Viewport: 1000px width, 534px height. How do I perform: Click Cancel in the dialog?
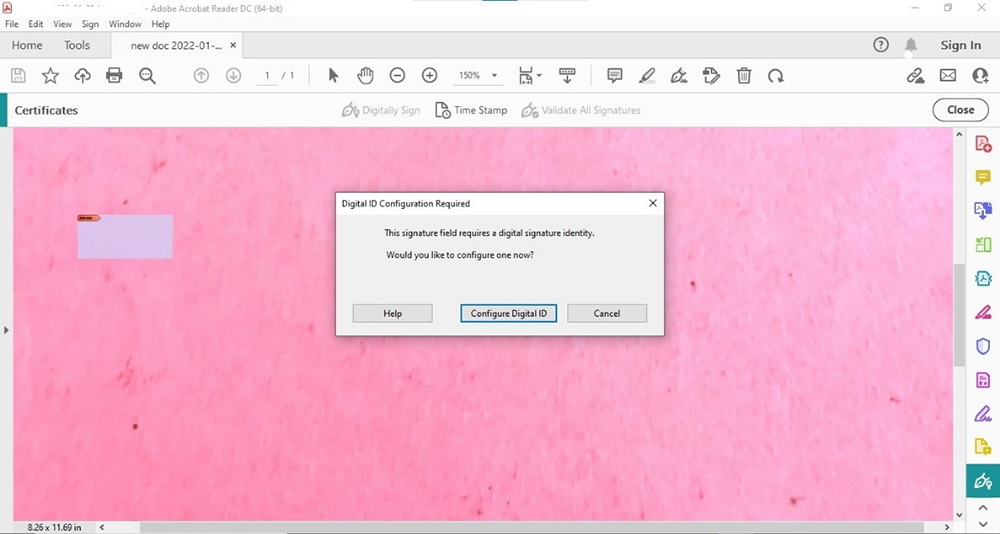coord(606,313)
